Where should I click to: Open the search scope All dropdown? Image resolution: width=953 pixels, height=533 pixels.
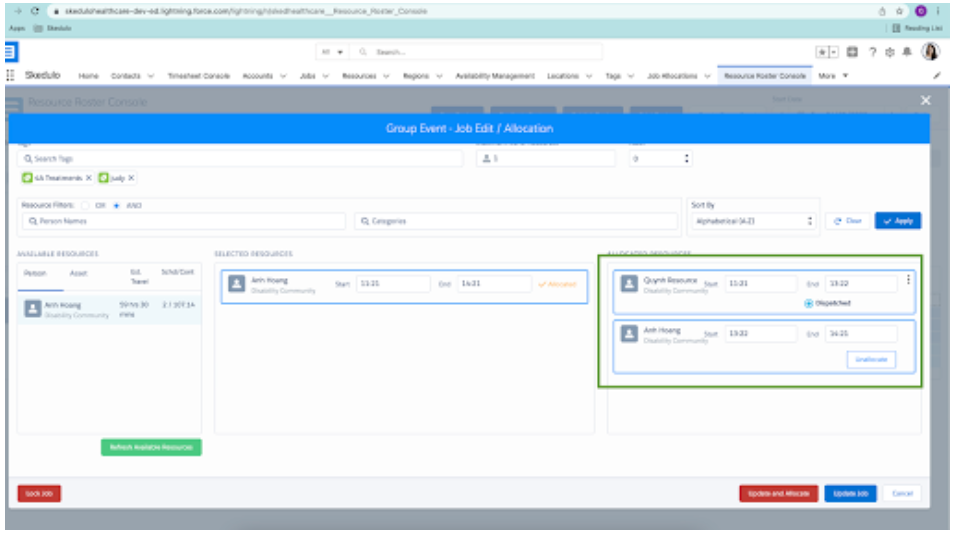pyautogui.click(x=332, y=52)
